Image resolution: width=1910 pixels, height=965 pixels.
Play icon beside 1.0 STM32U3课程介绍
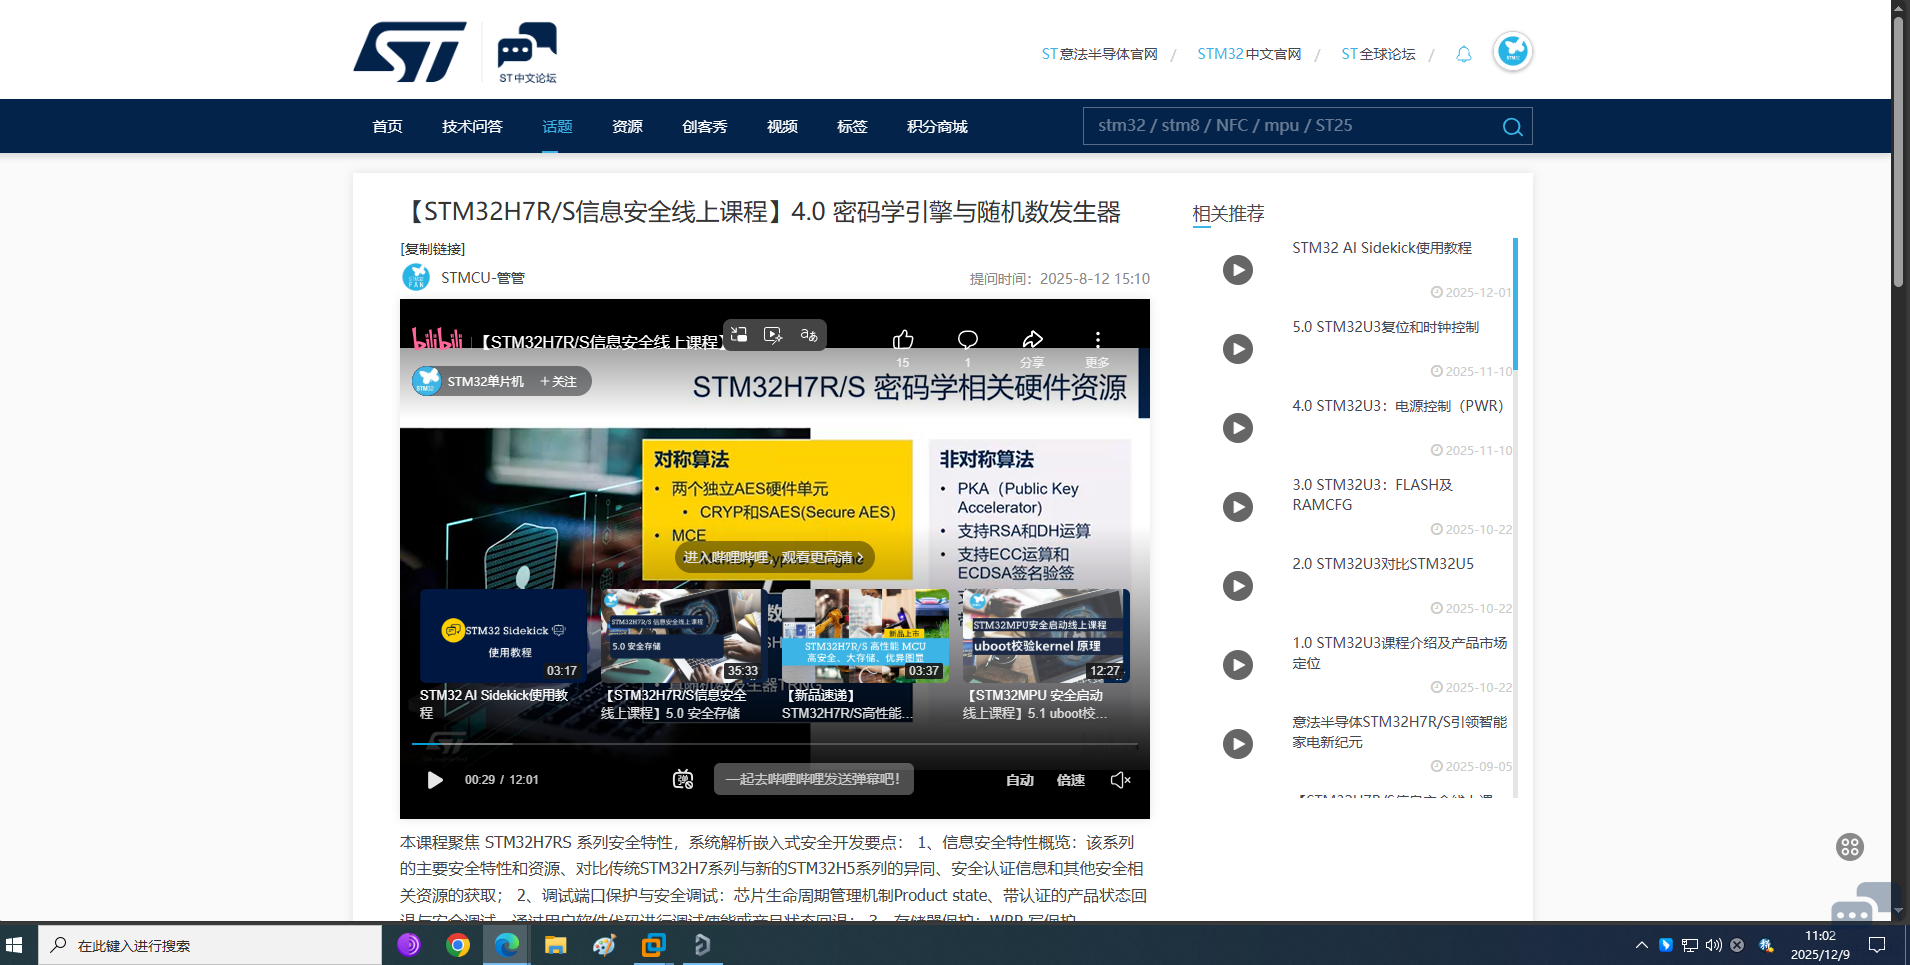pos(1238,665)
